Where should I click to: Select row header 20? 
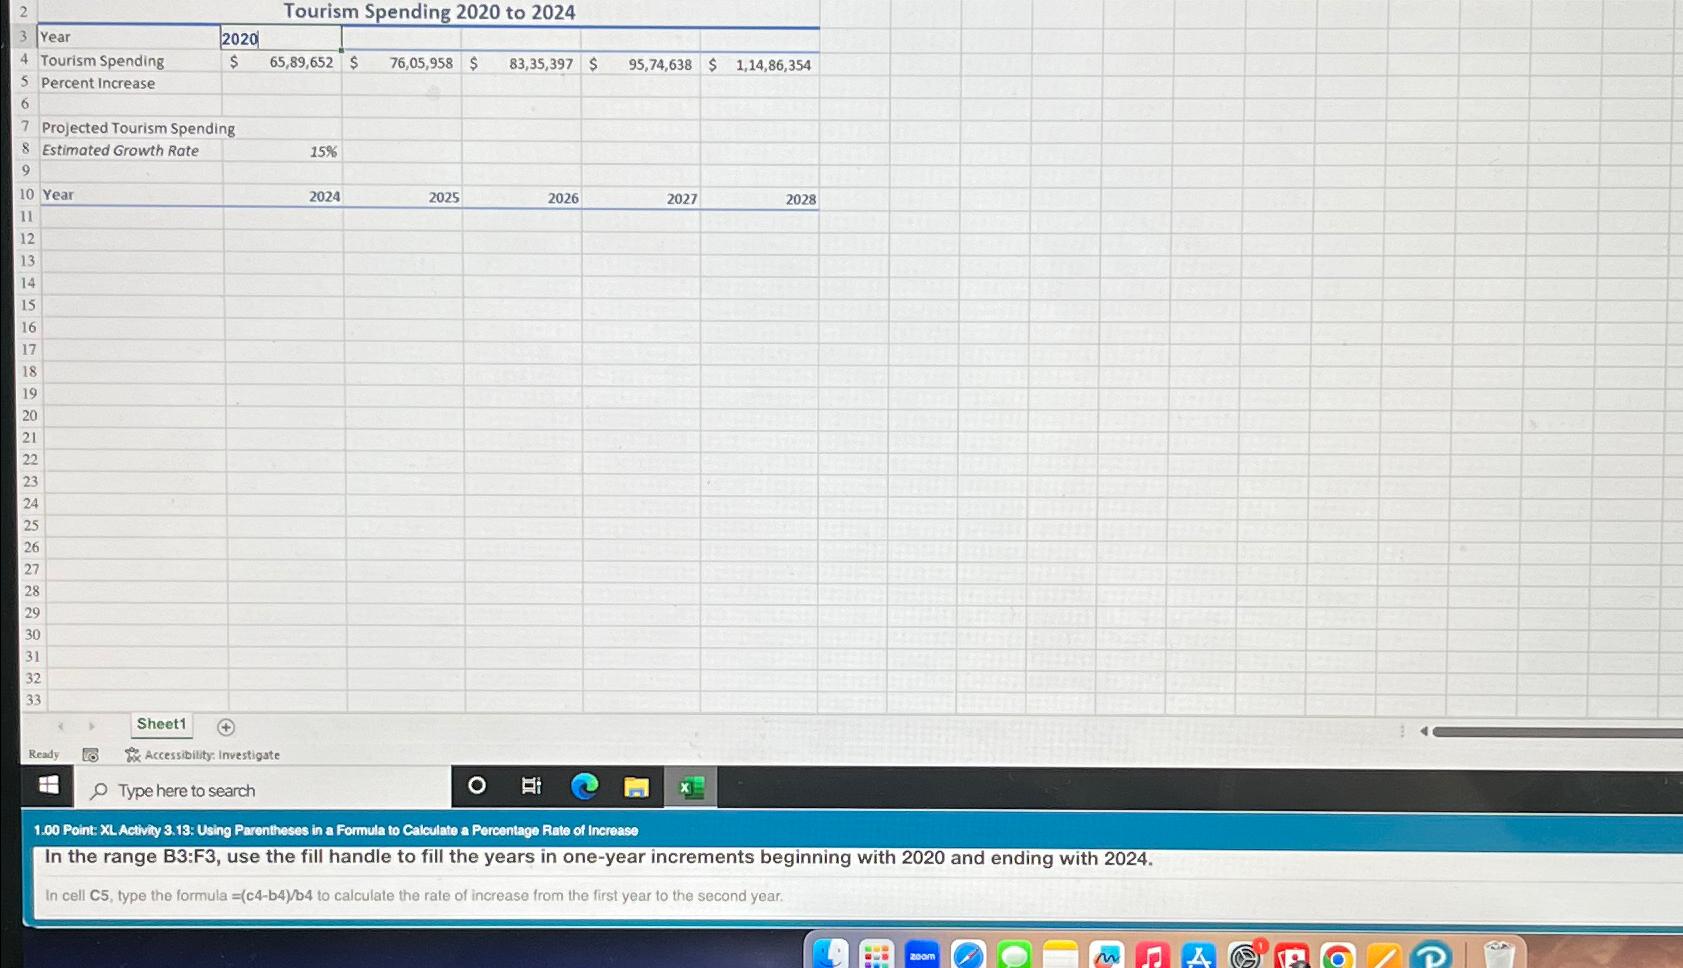pyautogui.click(x=29, y=415)
